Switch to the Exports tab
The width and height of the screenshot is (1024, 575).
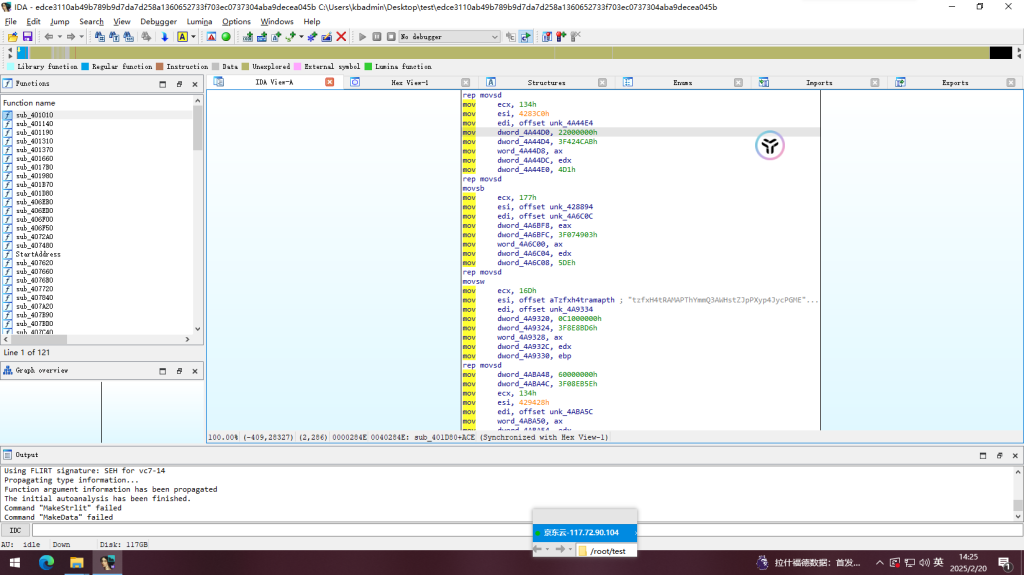[955, 83]
